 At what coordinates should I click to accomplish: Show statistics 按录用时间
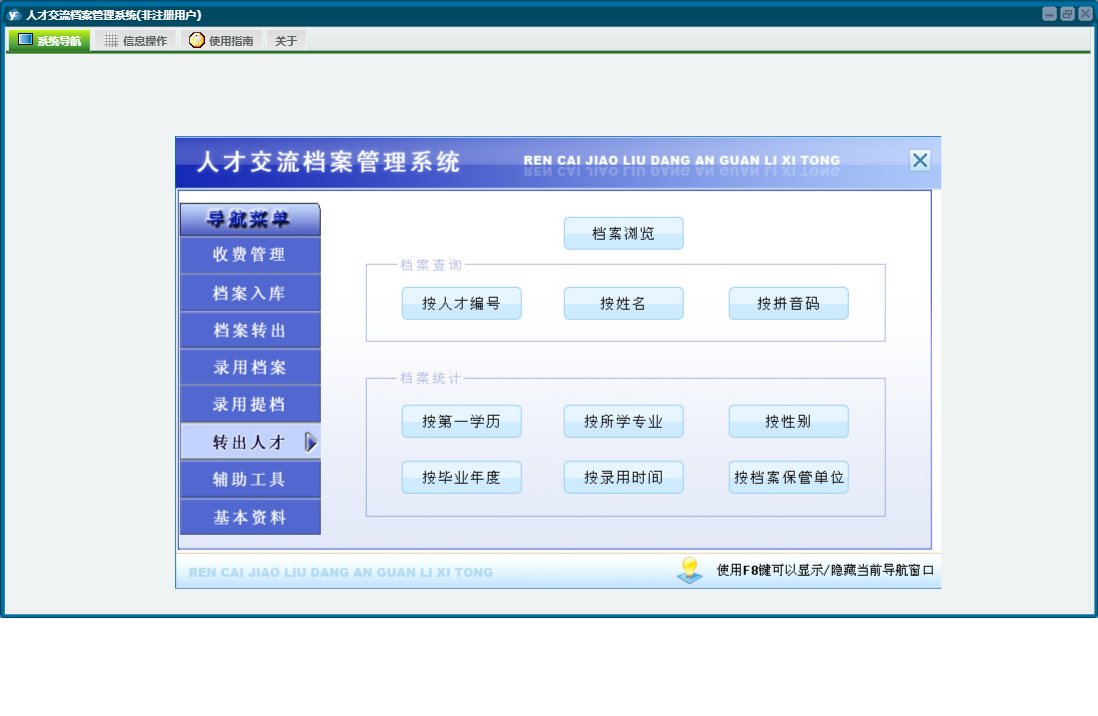[623, 477]
